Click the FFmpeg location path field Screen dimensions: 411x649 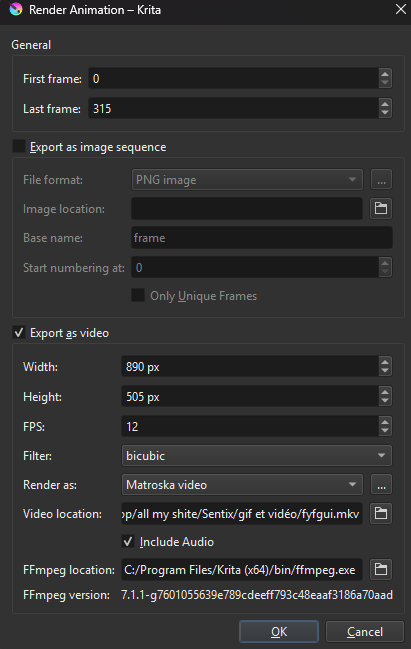(x=242, y=570)
